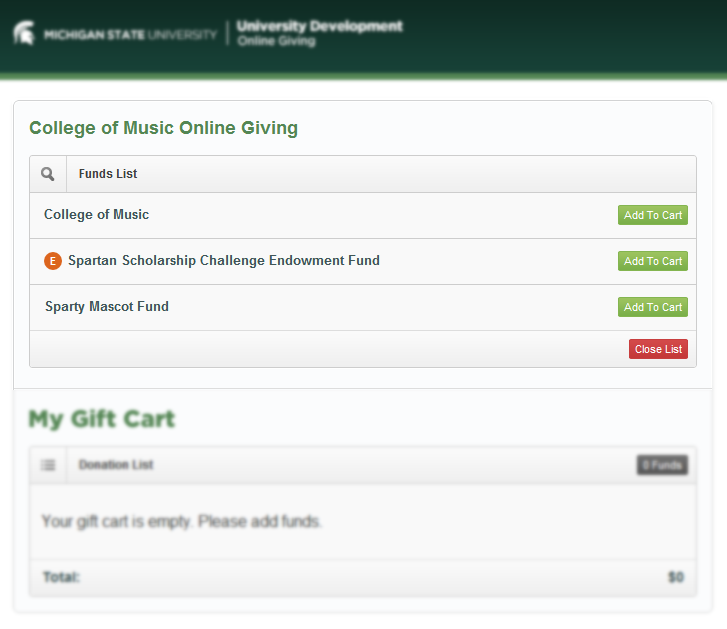Click the College of Music Online Giving heading
This screenshot has width=727, height=629.
click(x=163, y=128)
